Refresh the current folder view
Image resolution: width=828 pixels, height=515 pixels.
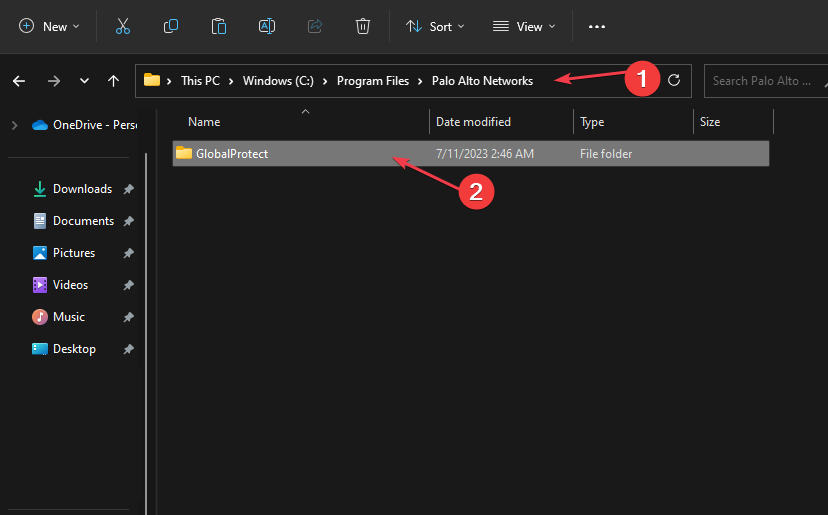[x=674, y=80]
